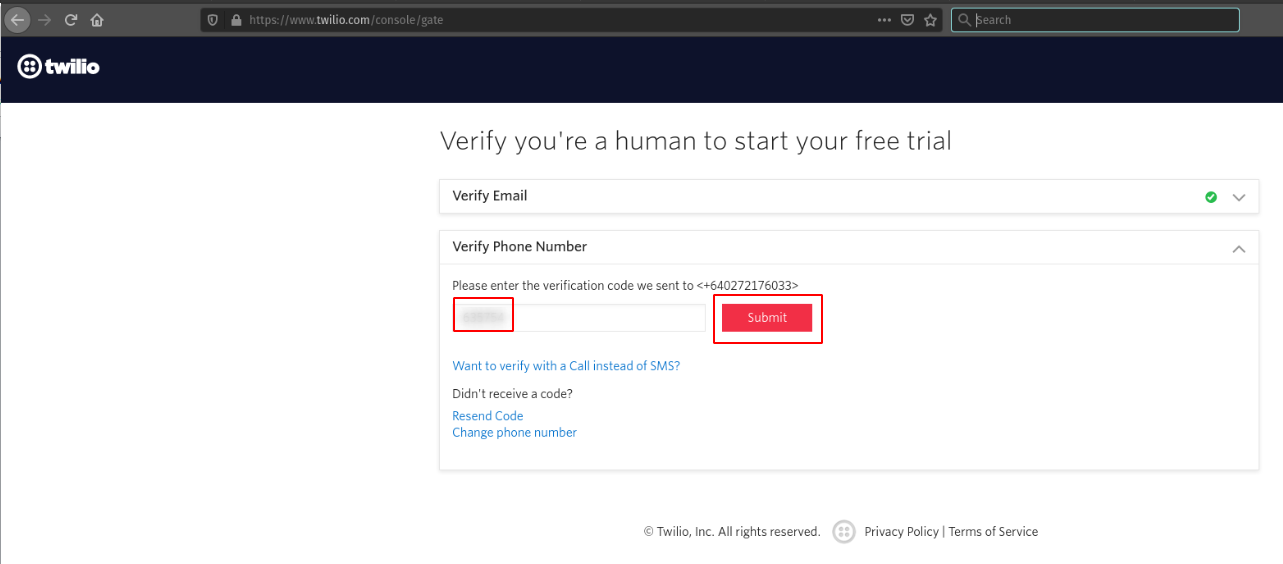Save the page to Pocket

pyautogui.click(x=908, y=20)
